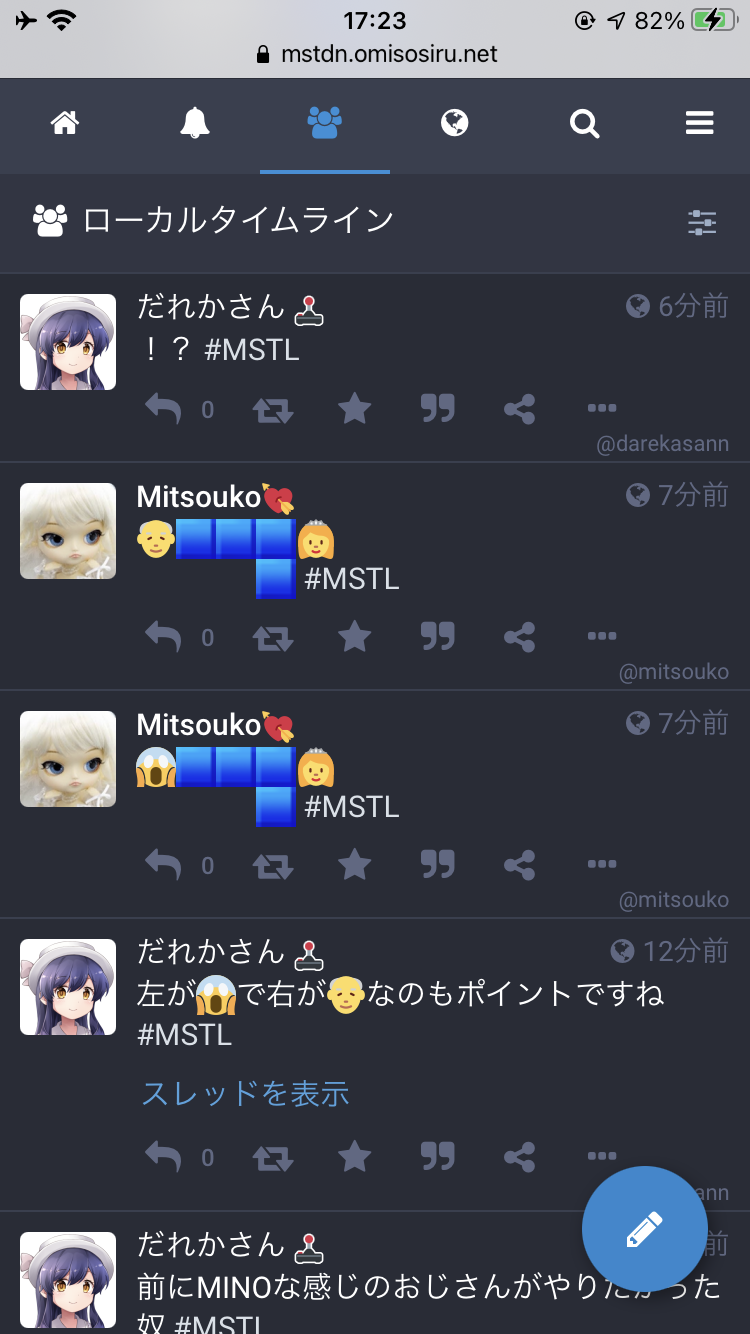Favourite the '！？ #MSTL' post
The height and width of the screenshot is (1334, 750).
click(355, 408)
